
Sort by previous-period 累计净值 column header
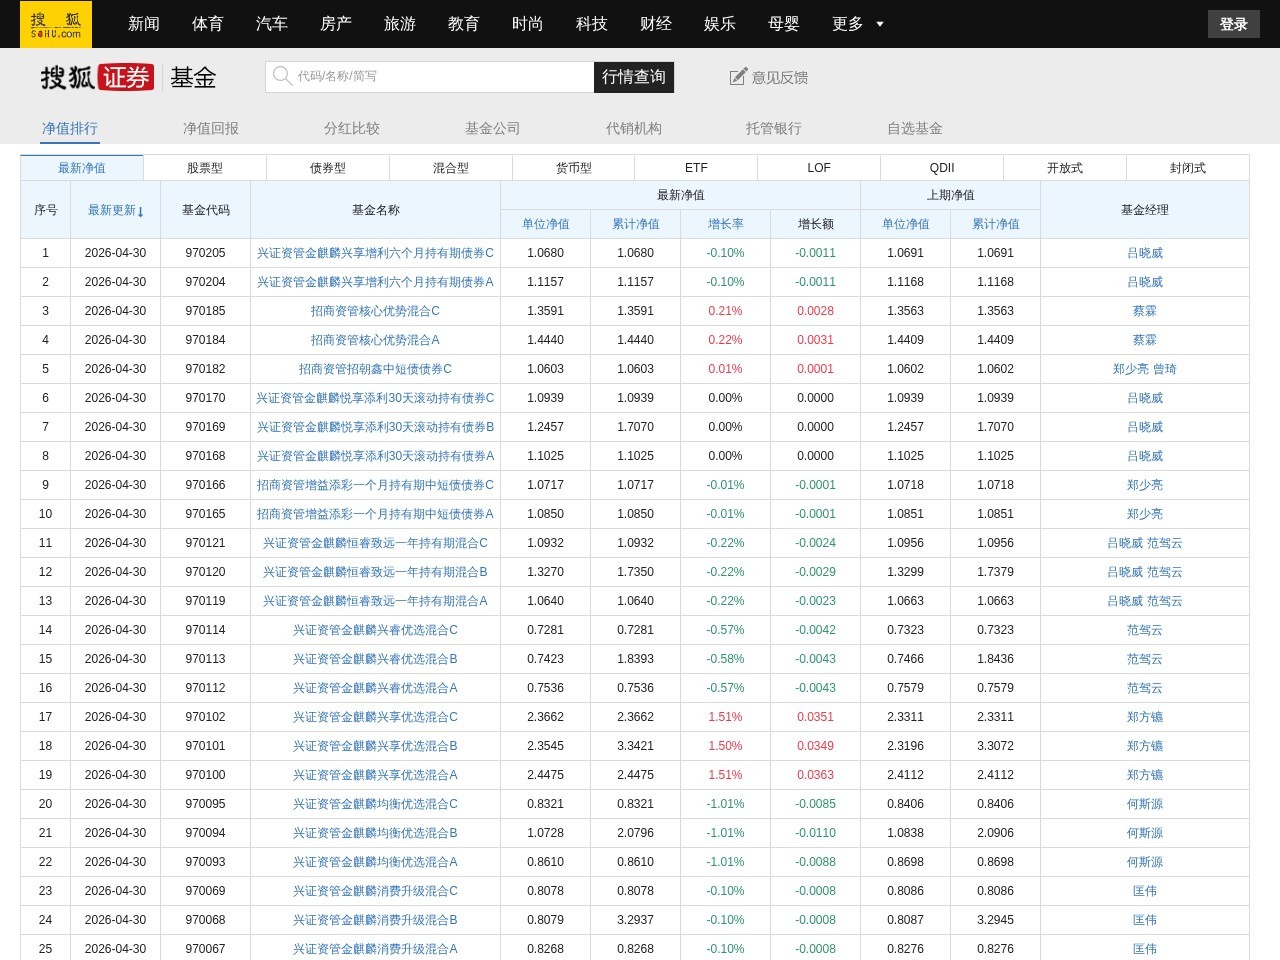(996, 224)
